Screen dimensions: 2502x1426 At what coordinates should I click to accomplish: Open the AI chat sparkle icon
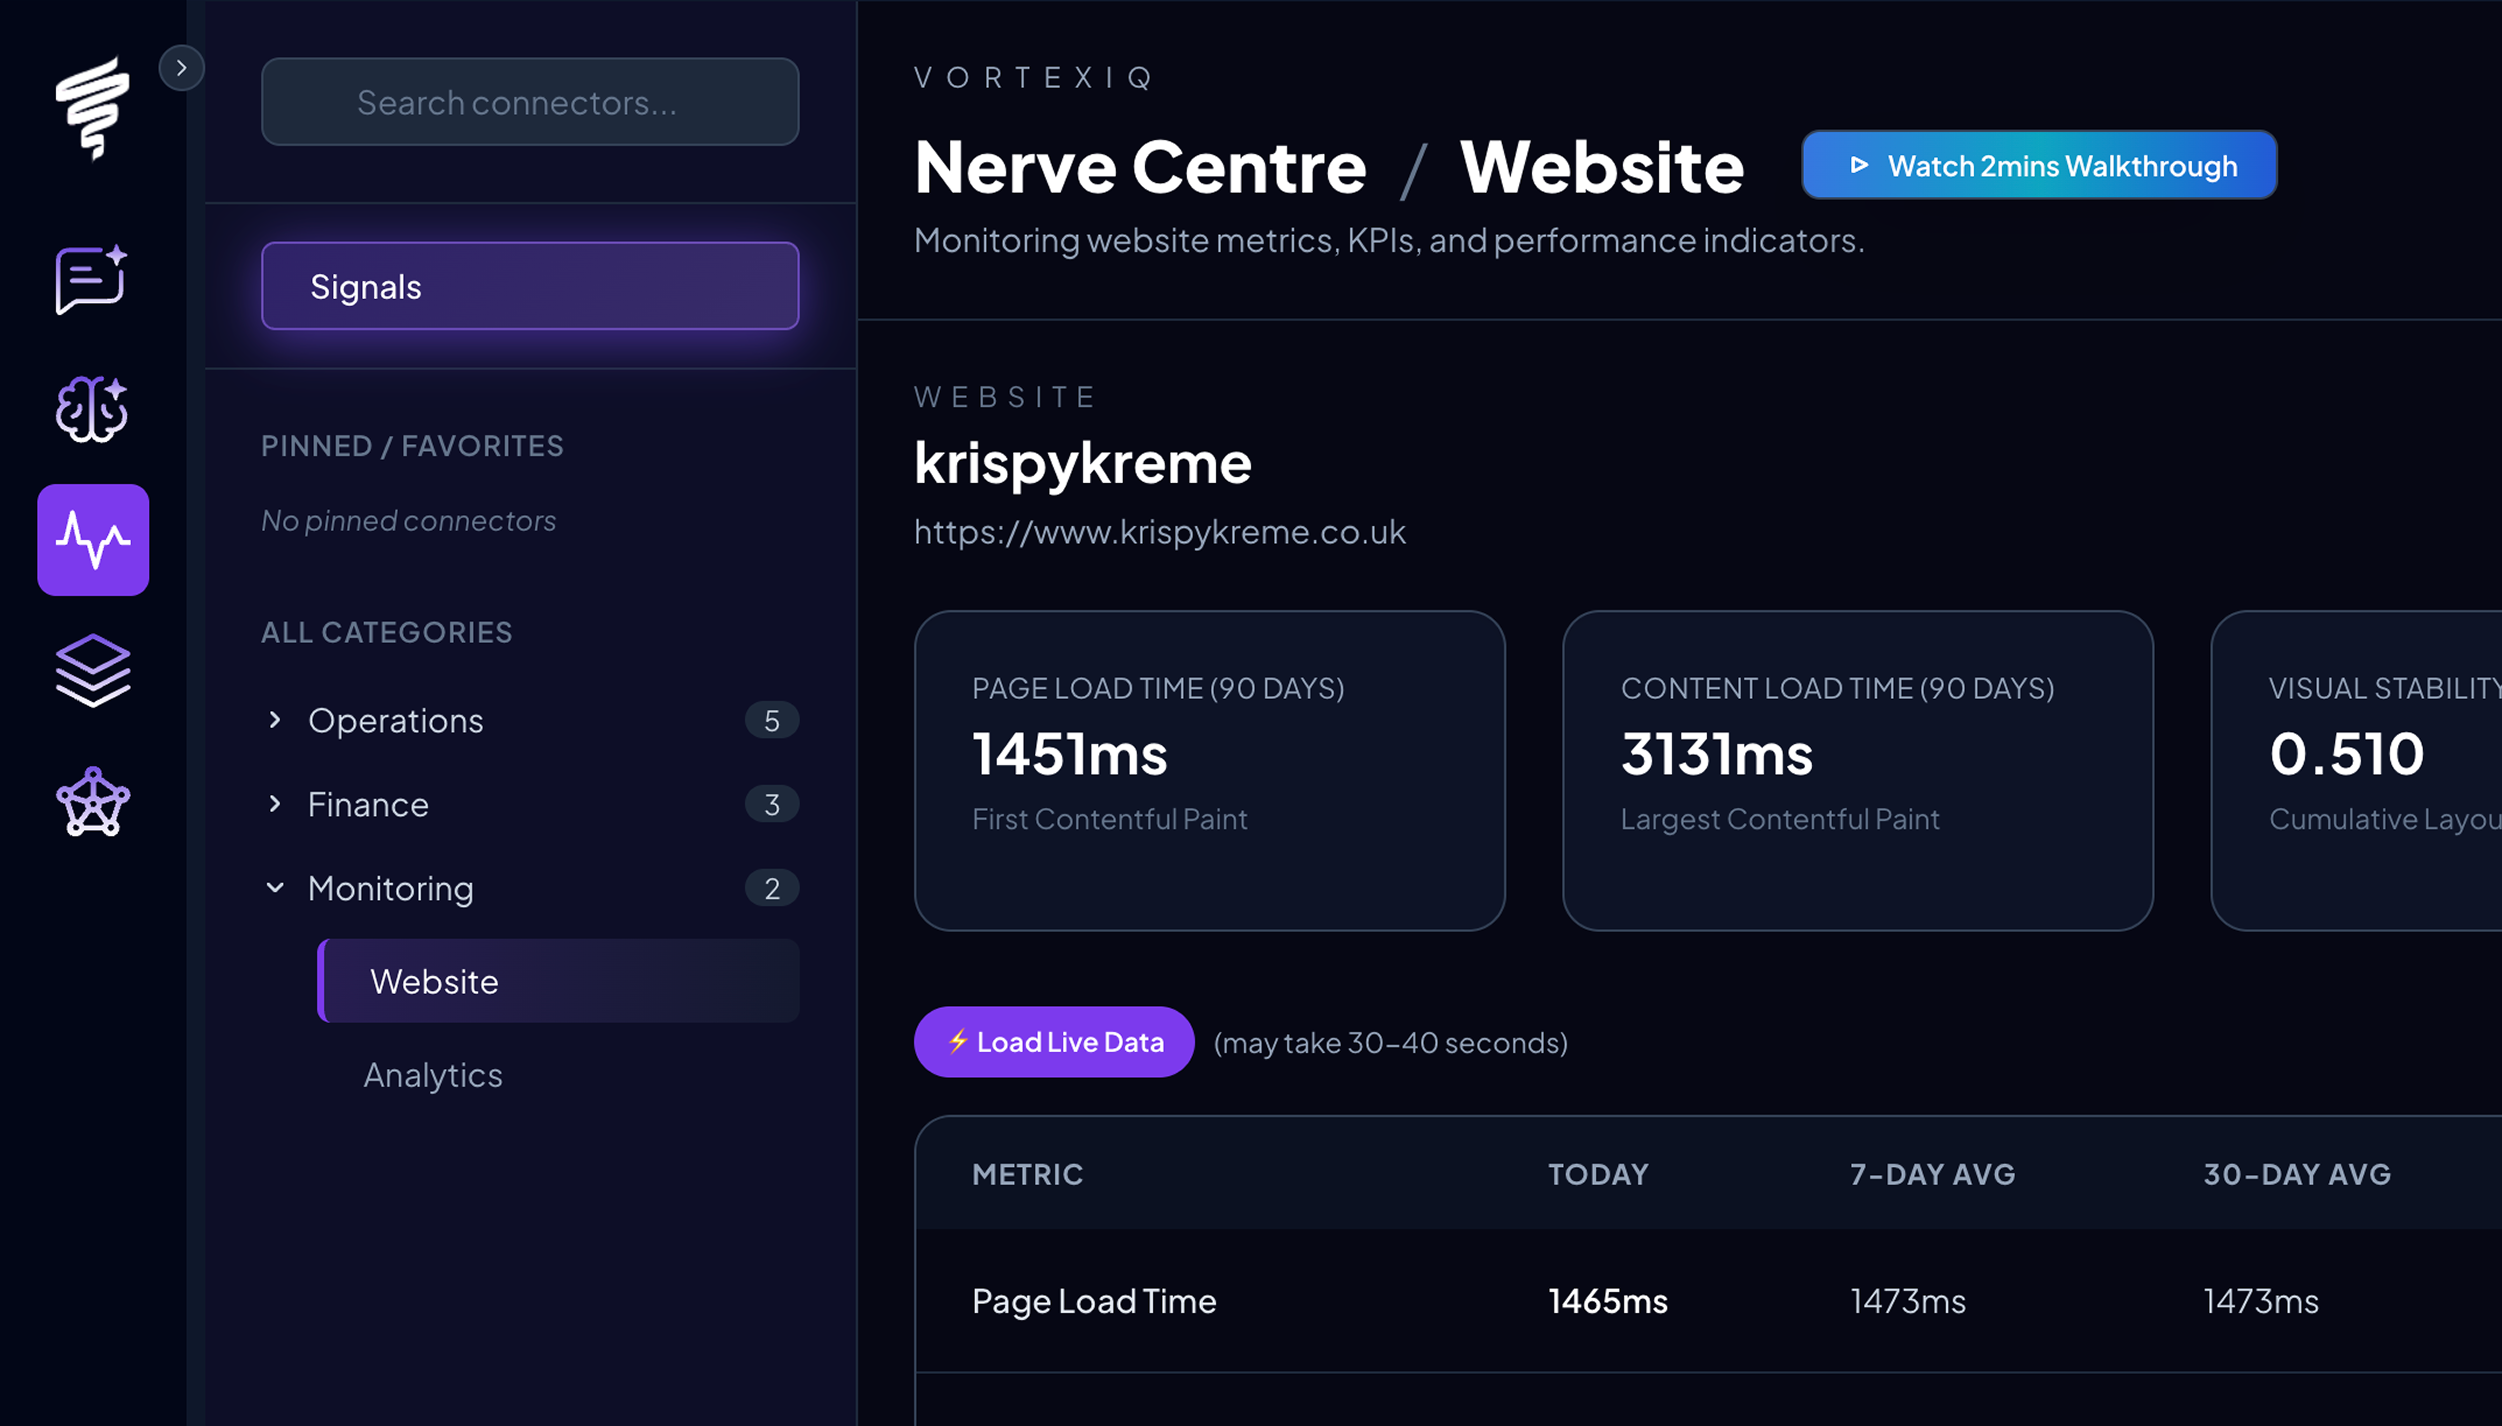click(x=91, y=280)
